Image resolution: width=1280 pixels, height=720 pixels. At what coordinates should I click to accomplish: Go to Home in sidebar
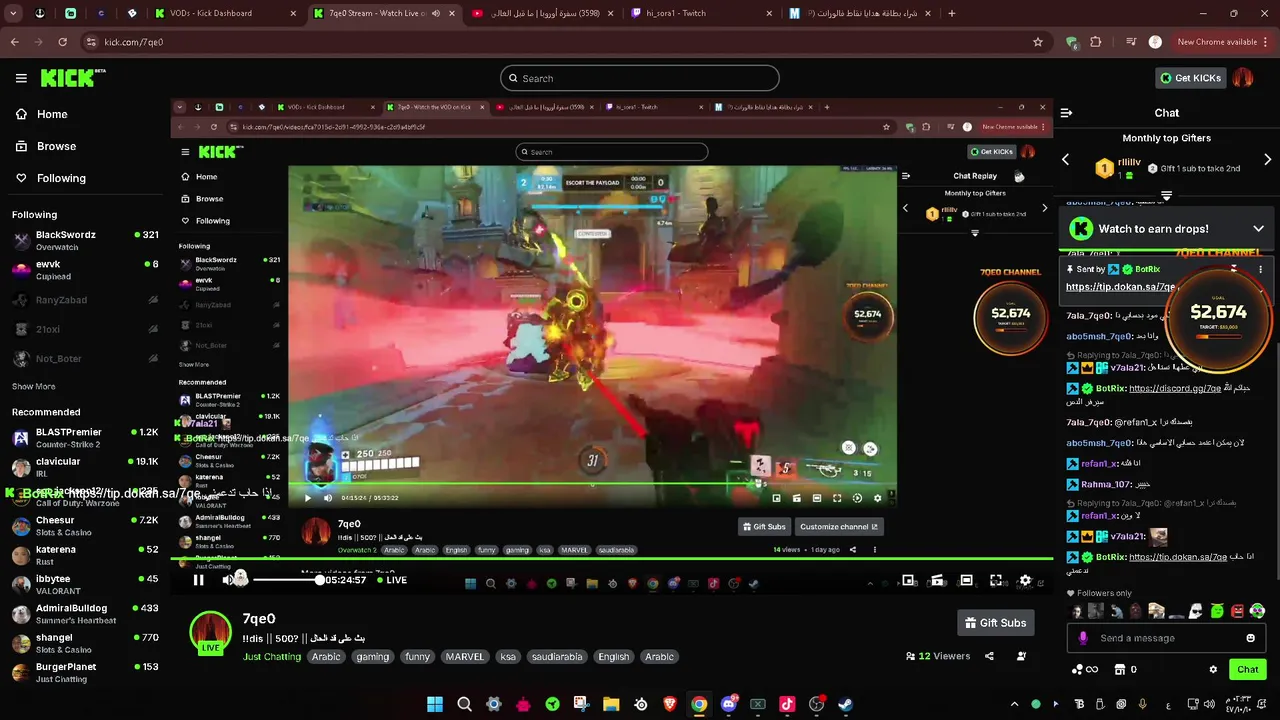[x=41, y=114]
